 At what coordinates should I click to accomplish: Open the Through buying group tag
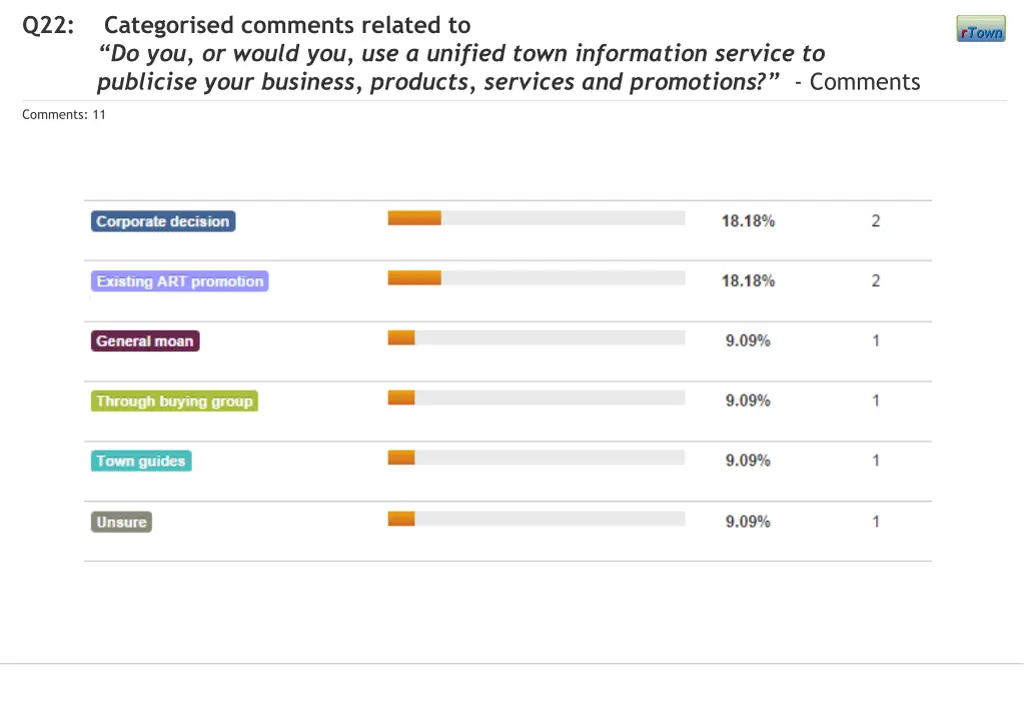[x=174, y=402]
